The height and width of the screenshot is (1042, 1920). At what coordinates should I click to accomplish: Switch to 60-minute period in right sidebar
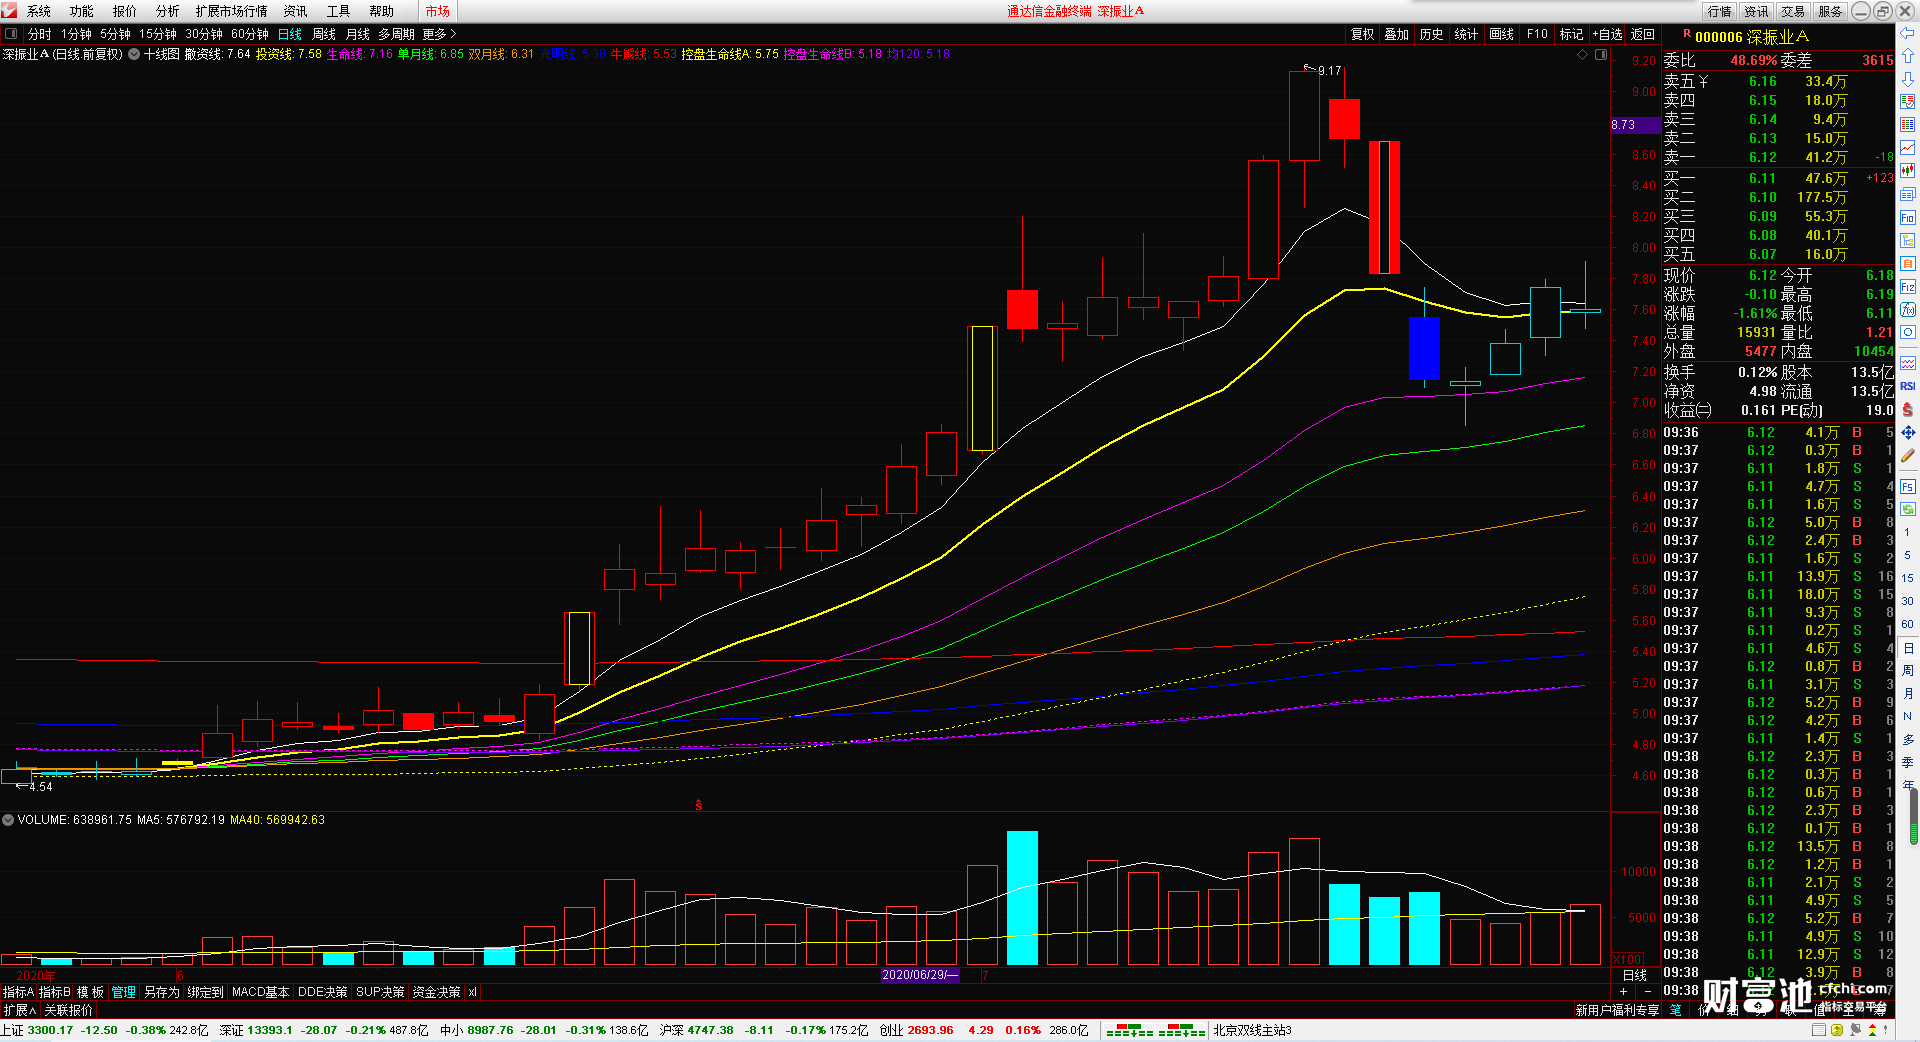[x=1907, y=624]
